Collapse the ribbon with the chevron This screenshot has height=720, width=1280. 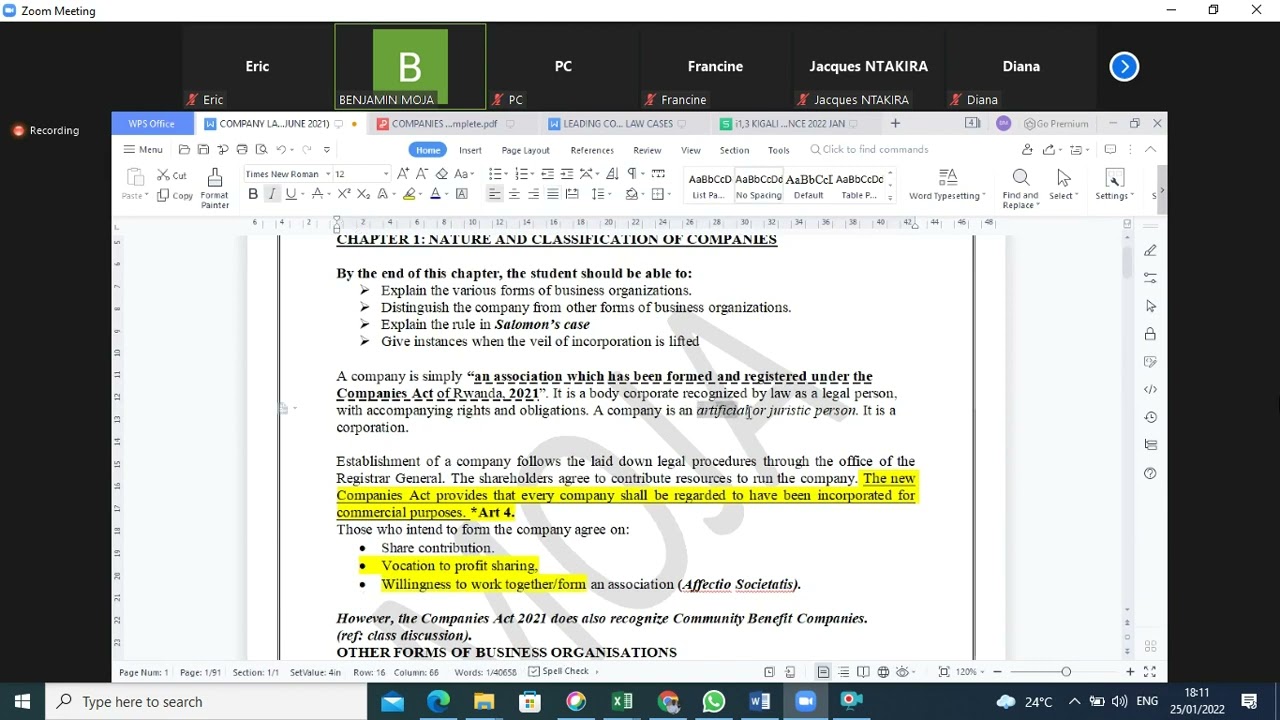pos(1150,150)
